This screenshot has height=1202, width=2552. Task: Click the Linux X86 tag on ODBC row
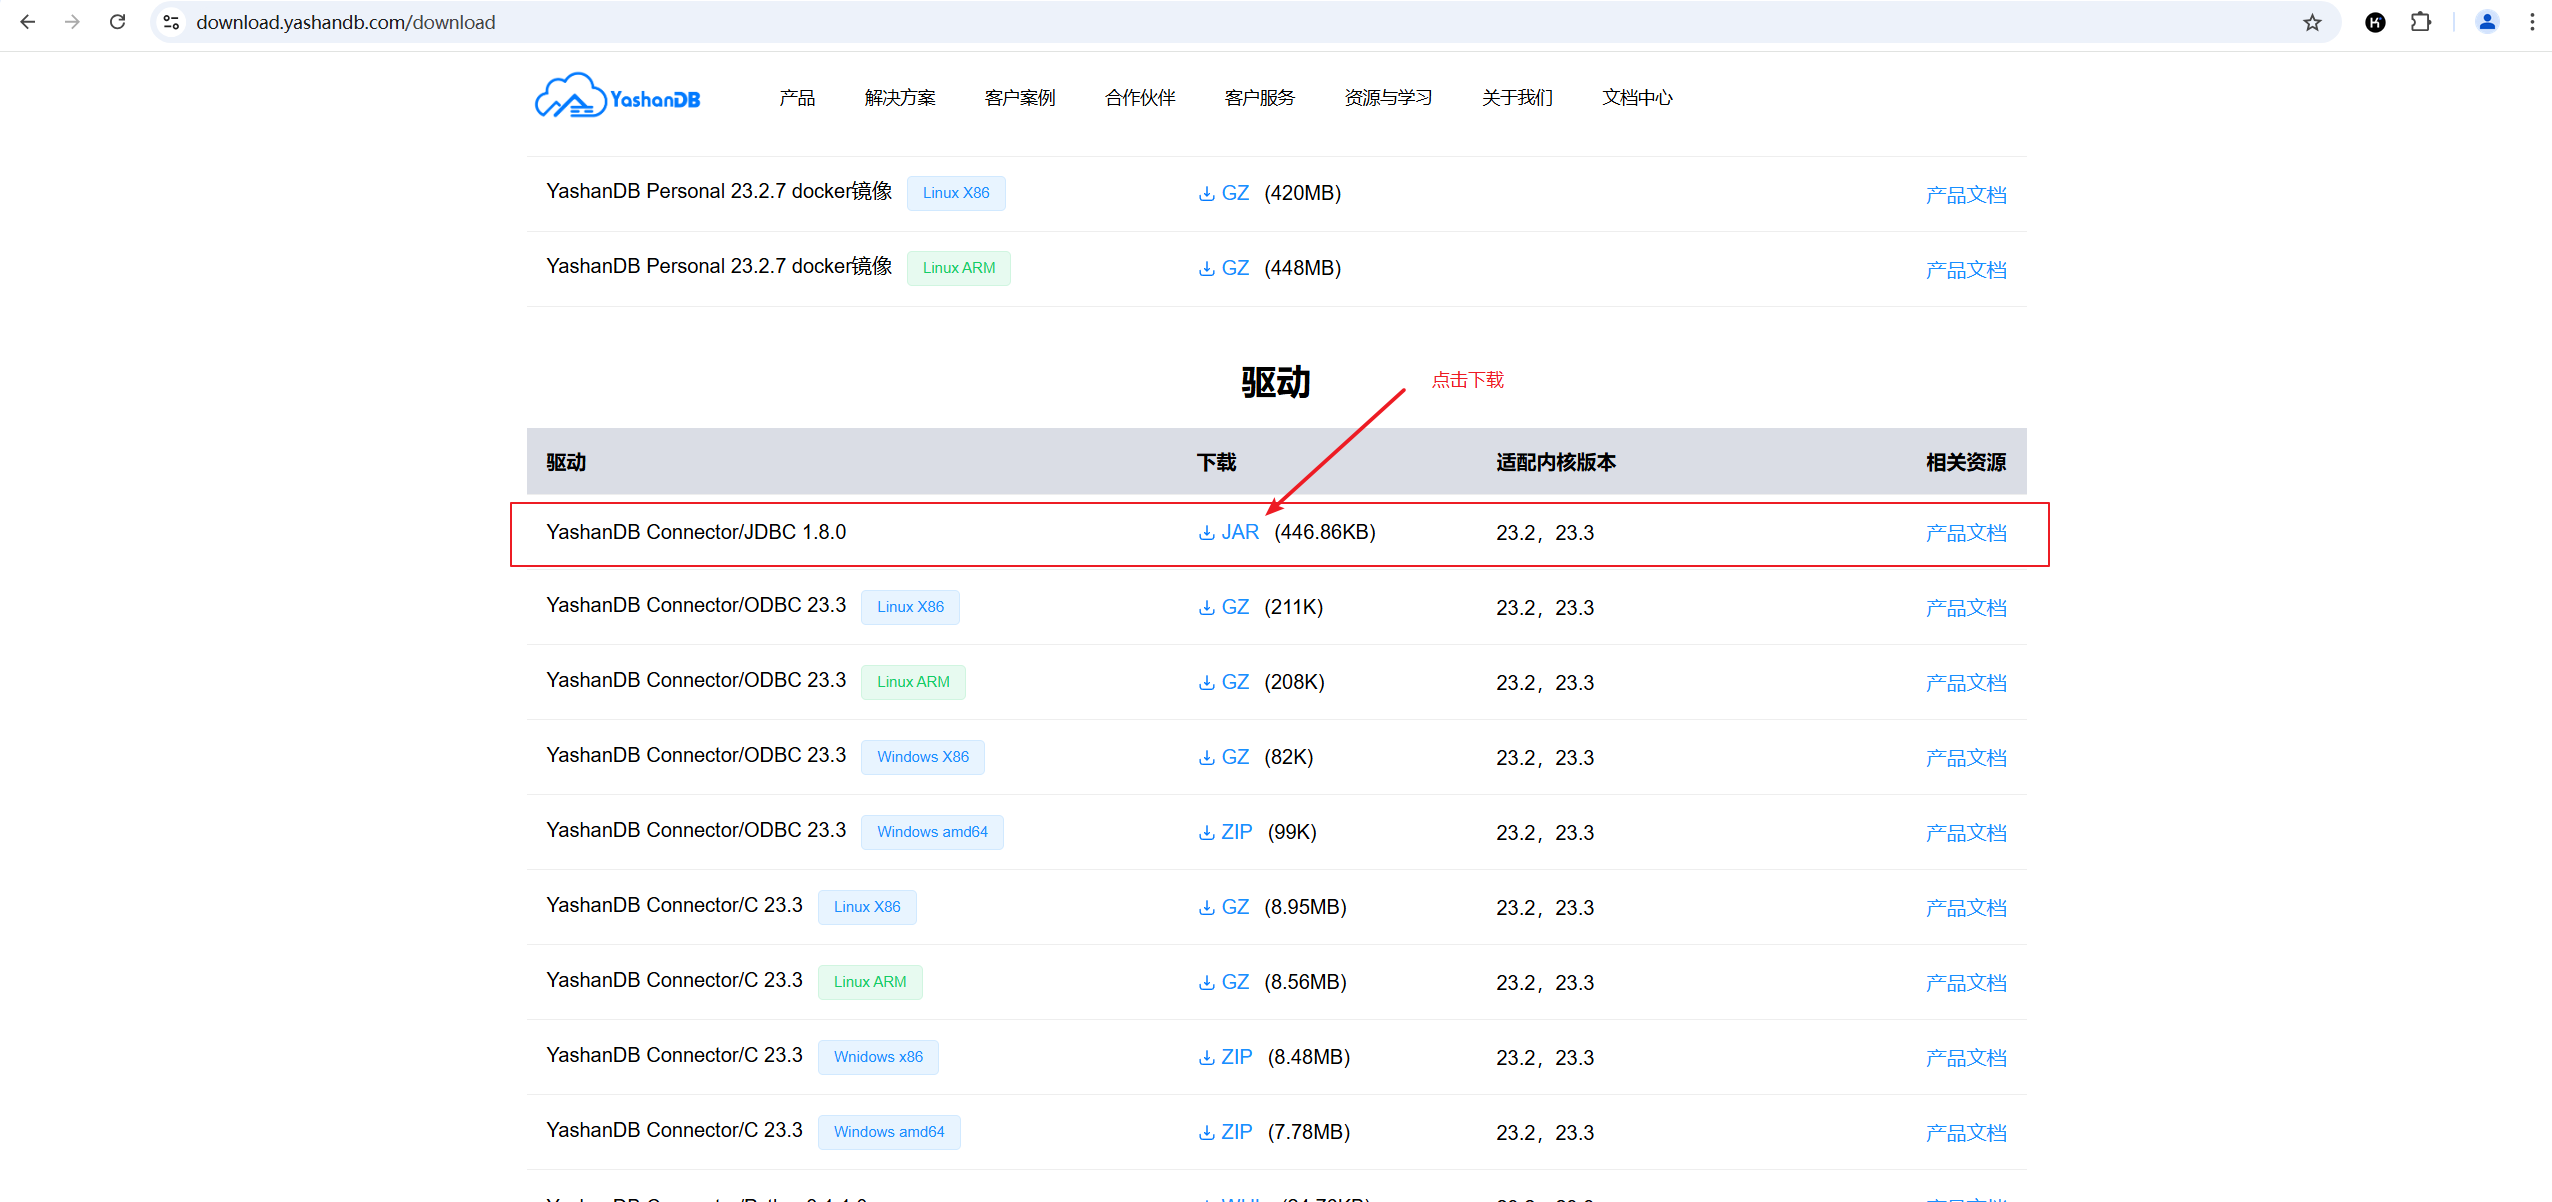click(909, 607)
